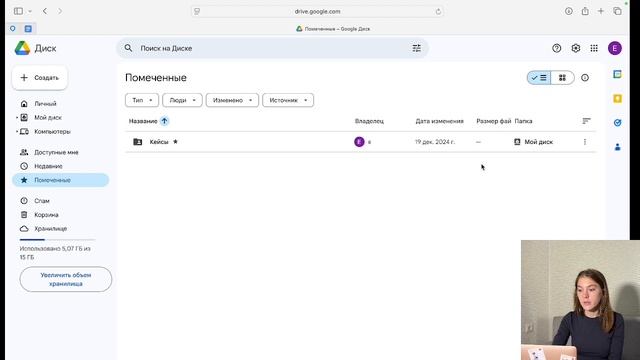Image resolution: width=640 pixels, height=360 pixels.
Task: Click the Поиск на Диске field
Action: (x=272, y=48)
